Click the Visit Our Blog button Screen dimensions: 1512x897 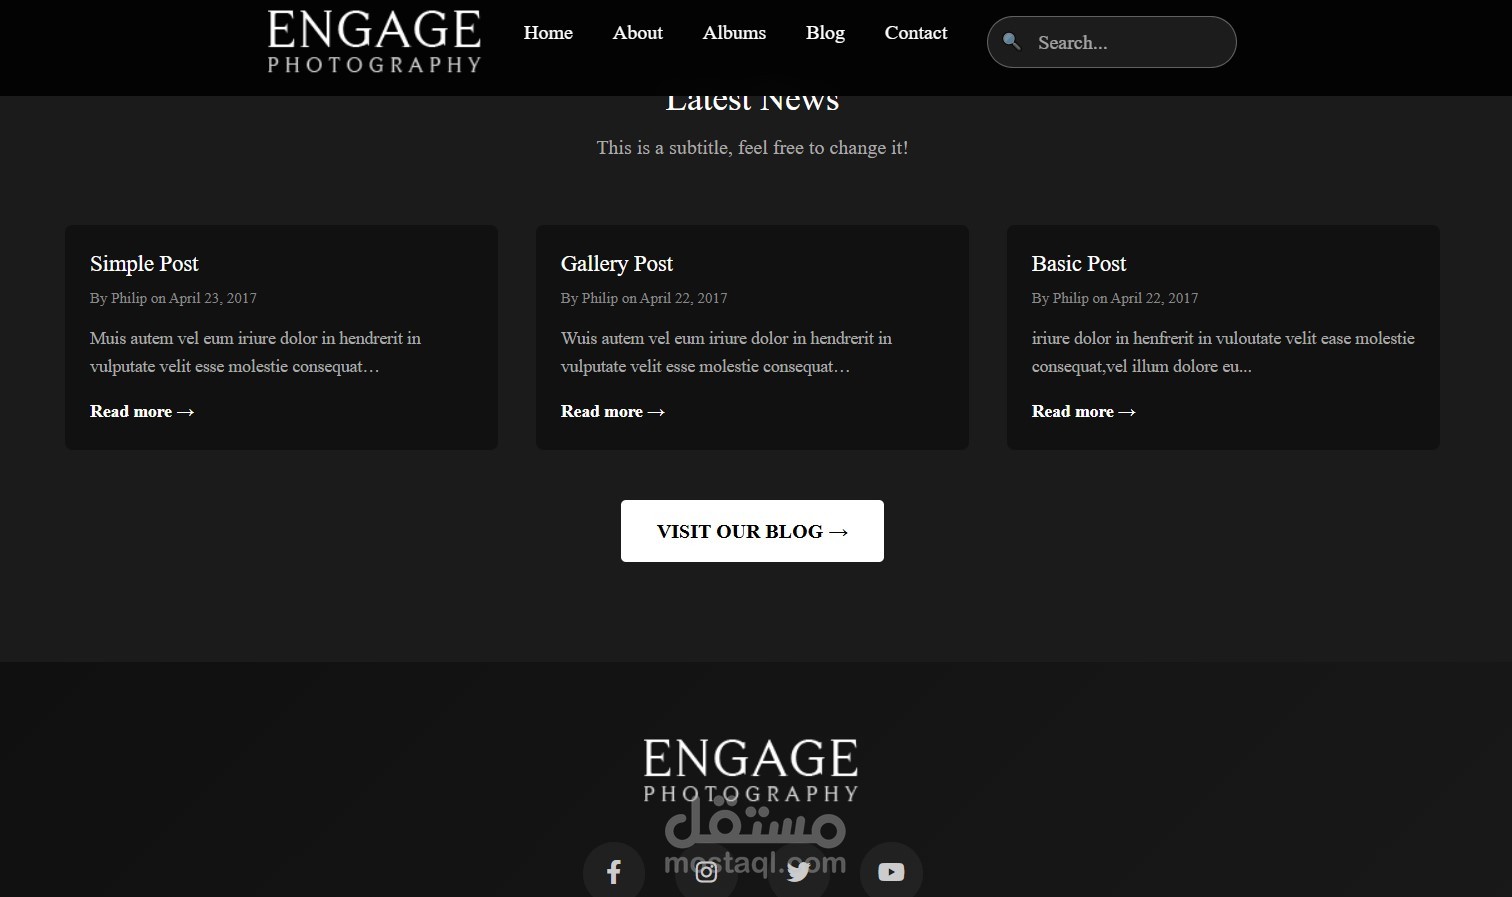click(752, 531)
